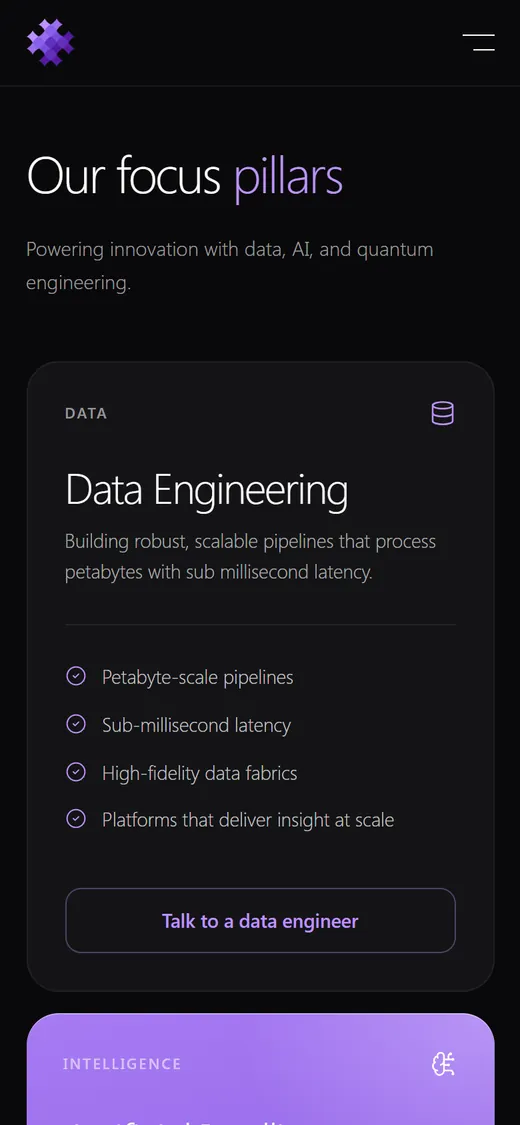Click Petabyte-scale pipelines list item
The height and width of the screenshot is (1125, 520).
[x=198, y=677]
